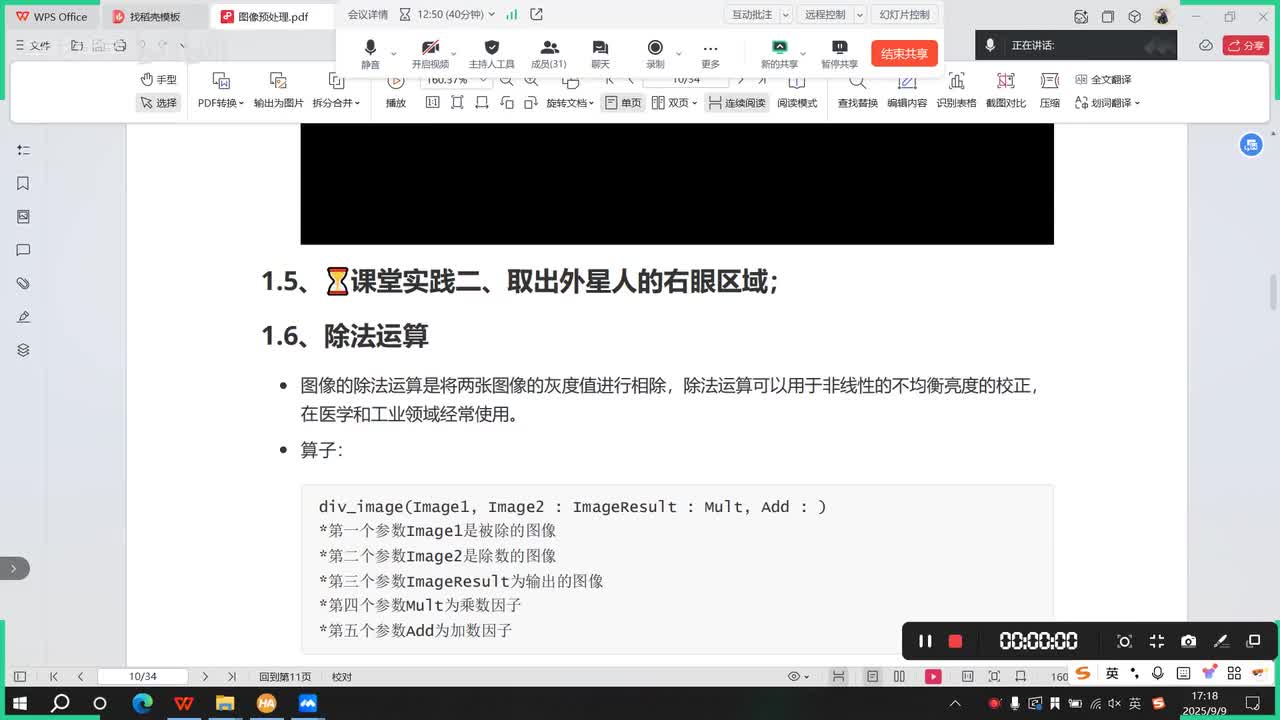Open 划词翻译 dropdown
The height and width of the screenshot is (720, 1280).
coord(1107,103)
